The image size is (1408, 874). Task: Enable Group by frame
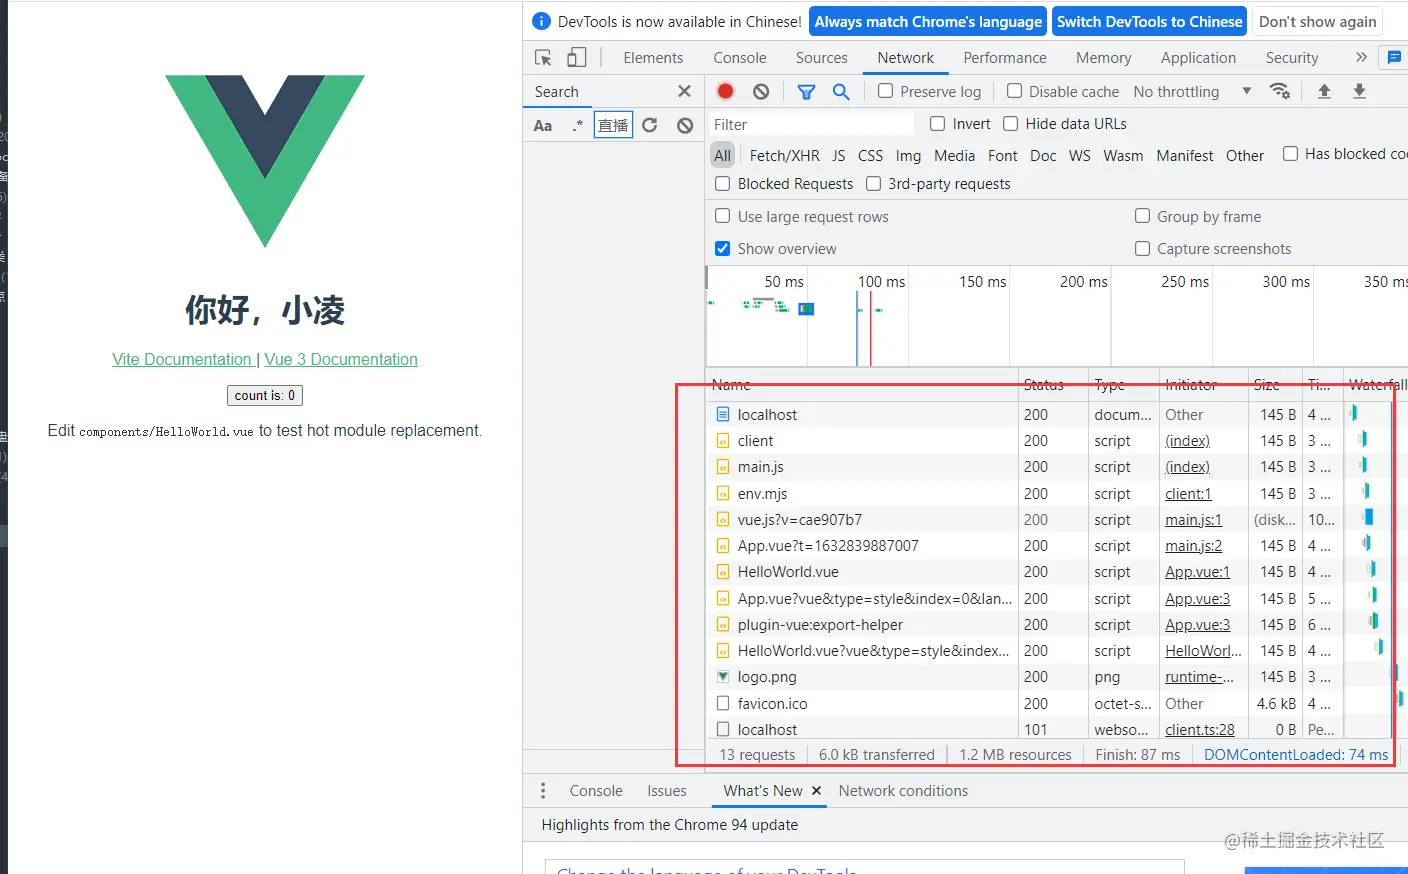pyautogui.click(x=1142, y=216)
